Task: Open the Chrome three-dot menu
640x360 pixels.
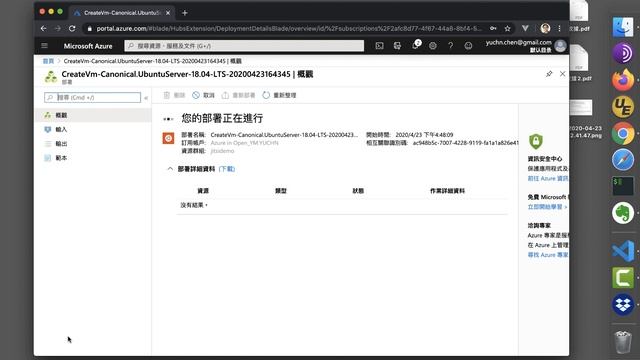Action: 560,29
